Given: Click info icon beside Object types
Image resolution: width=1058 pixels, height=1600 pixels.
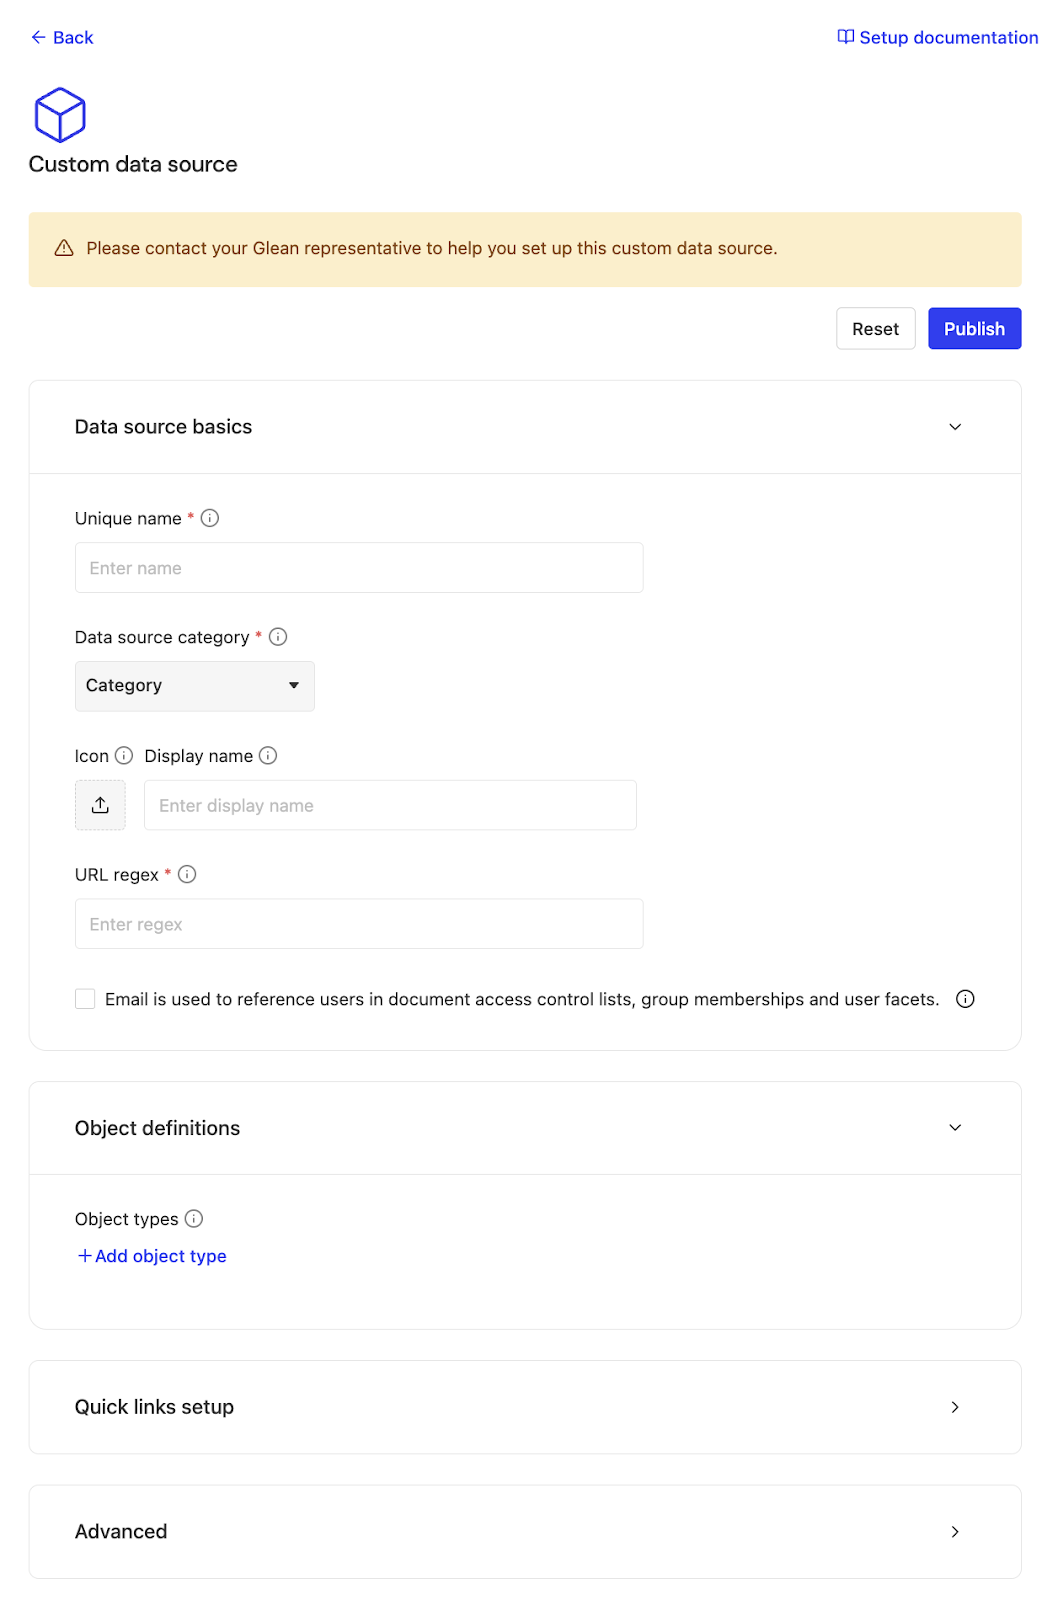Looking at the screenshot, I should pyautogui.click(x=194, y=1219).
